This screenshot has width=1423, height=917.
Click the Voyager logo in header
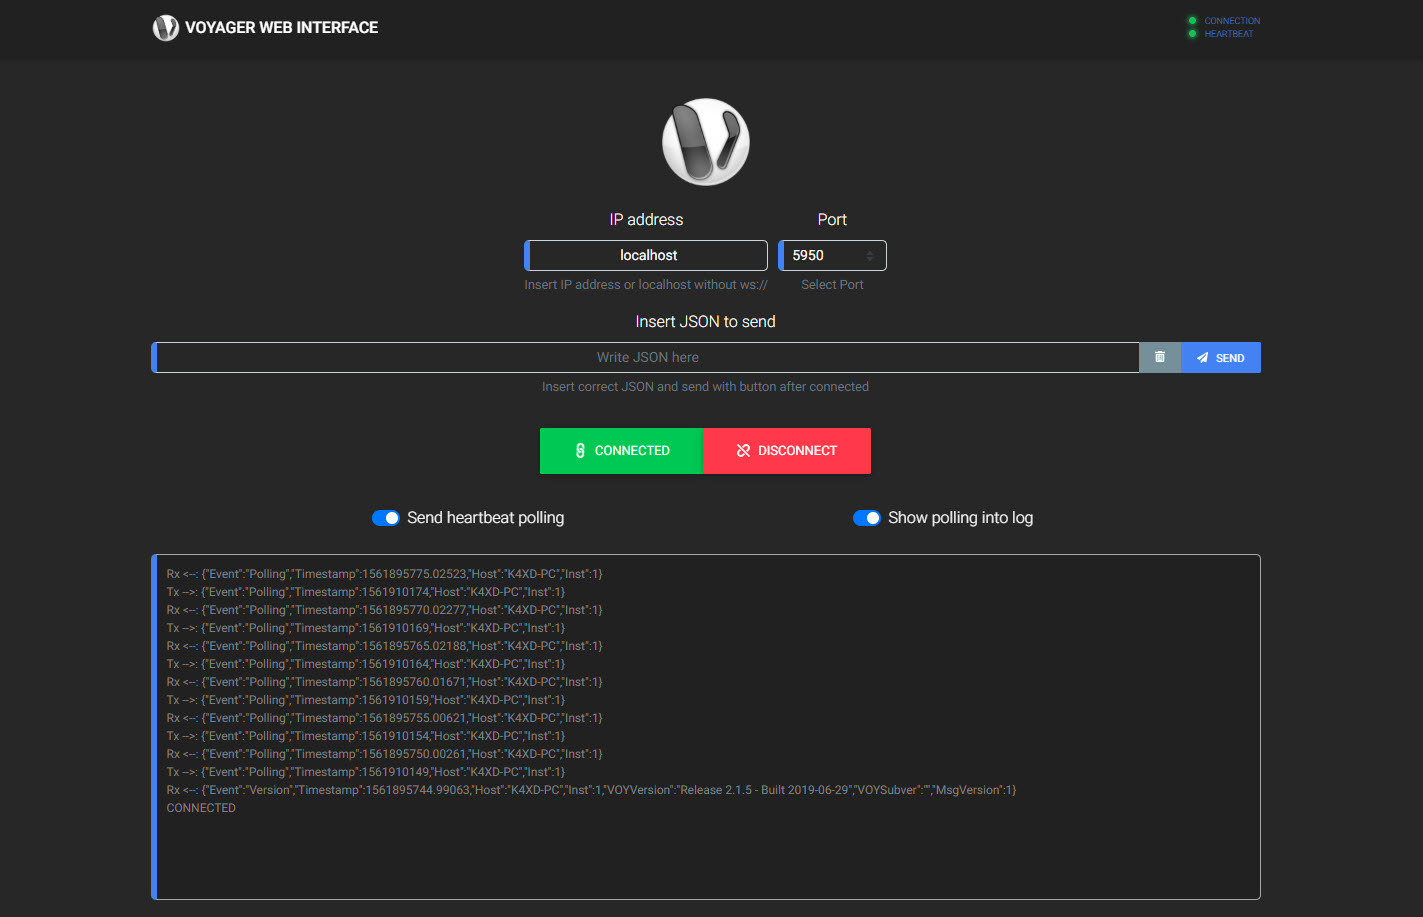(x=165, y=28)
